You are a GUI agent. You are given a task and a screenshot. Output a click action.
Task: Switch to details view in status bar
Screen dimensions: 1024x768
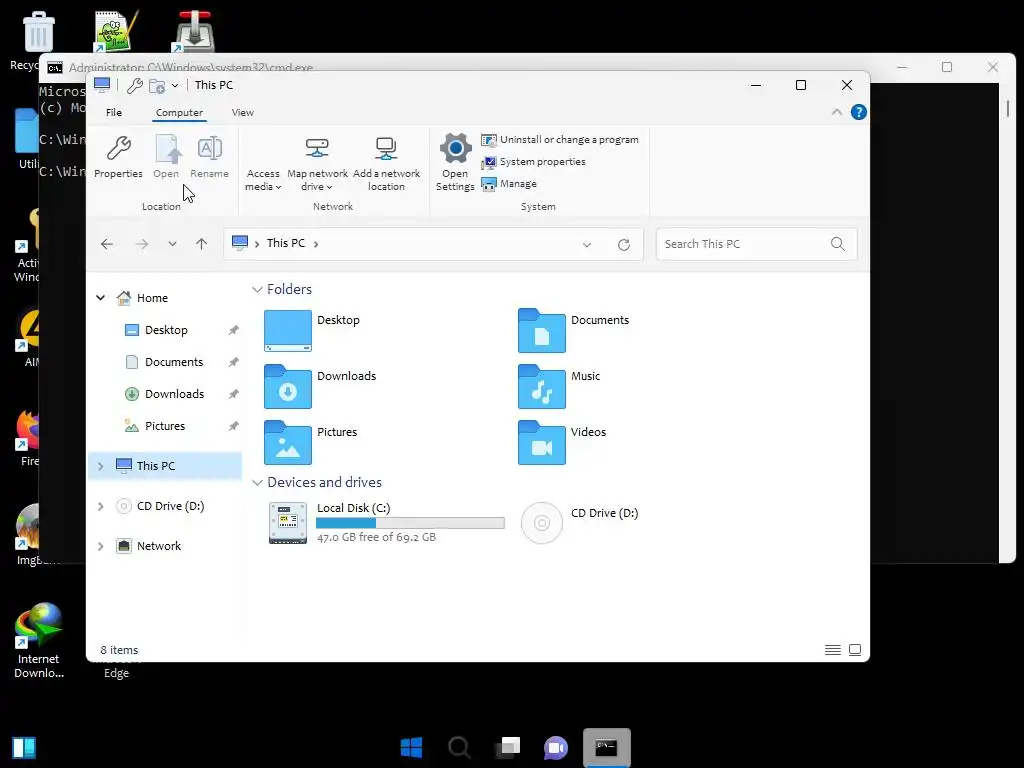[x=833, y=650]
